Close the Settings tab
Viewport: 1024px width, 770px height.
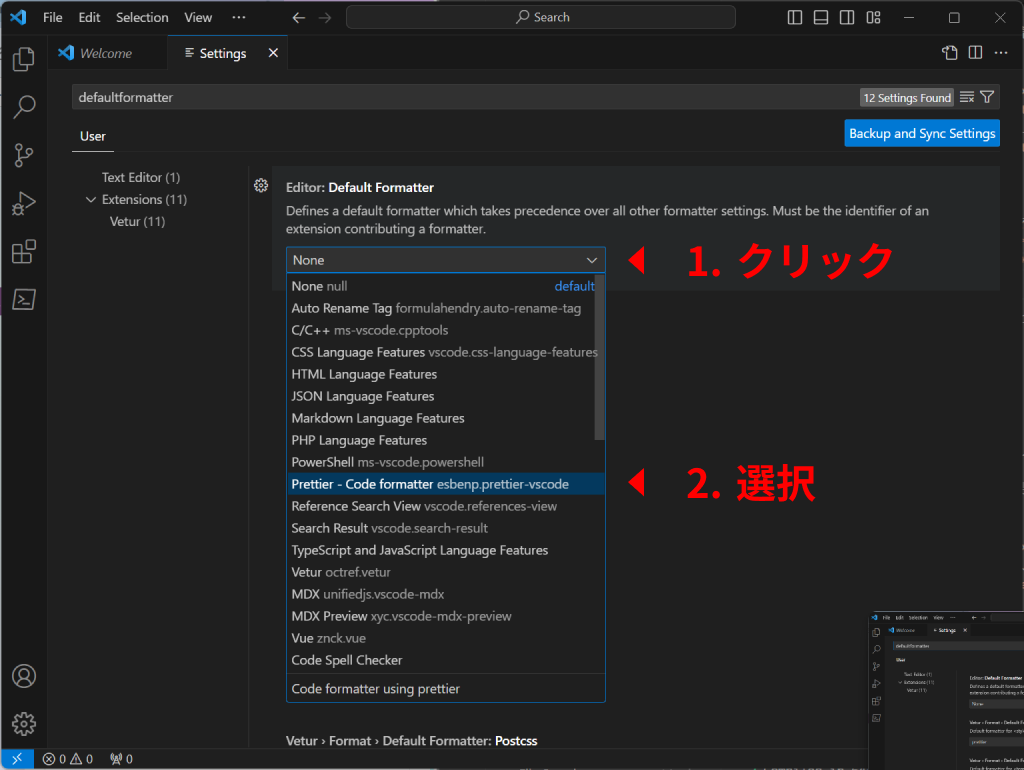click(x=273, y=53)
